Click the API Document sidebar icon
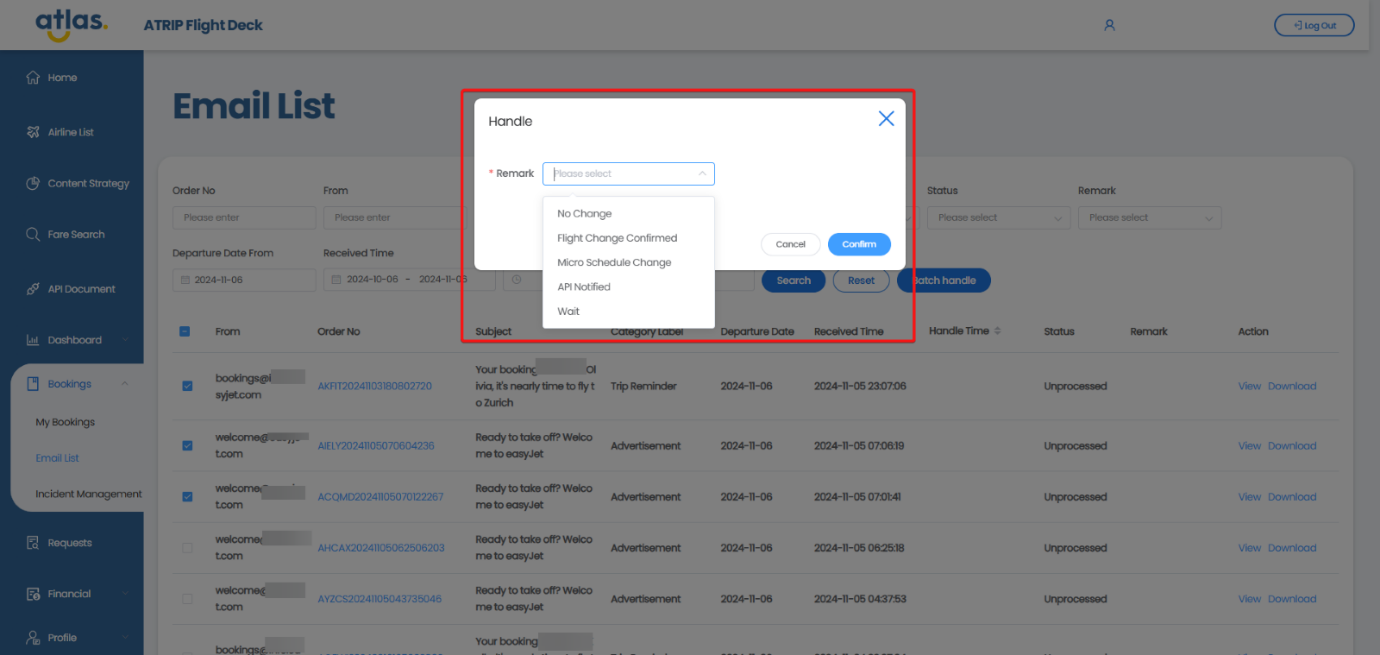The image size is (1380, 655). [x=33, y=289]
